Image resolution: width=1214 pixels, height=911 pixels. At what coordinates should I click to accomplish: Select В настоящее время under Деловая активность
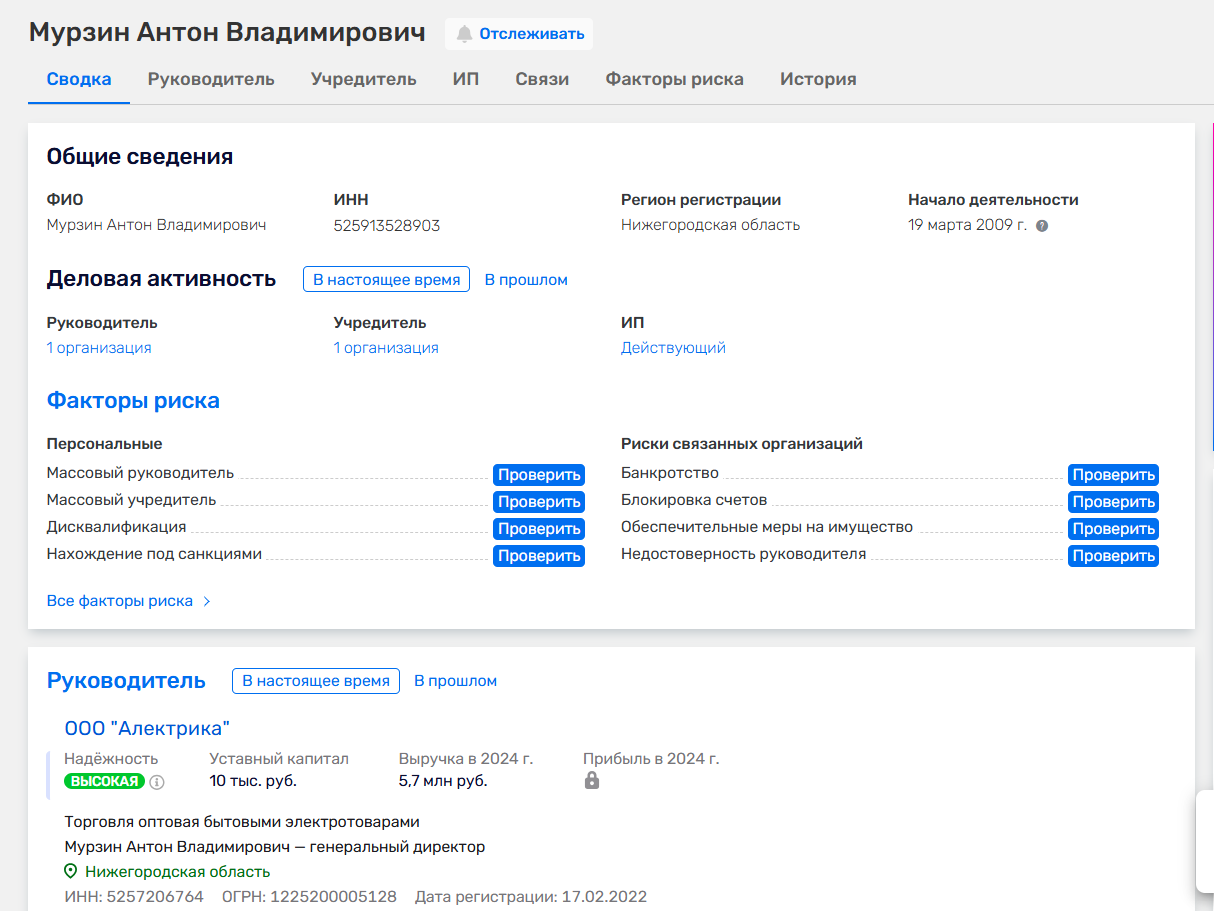386,280
